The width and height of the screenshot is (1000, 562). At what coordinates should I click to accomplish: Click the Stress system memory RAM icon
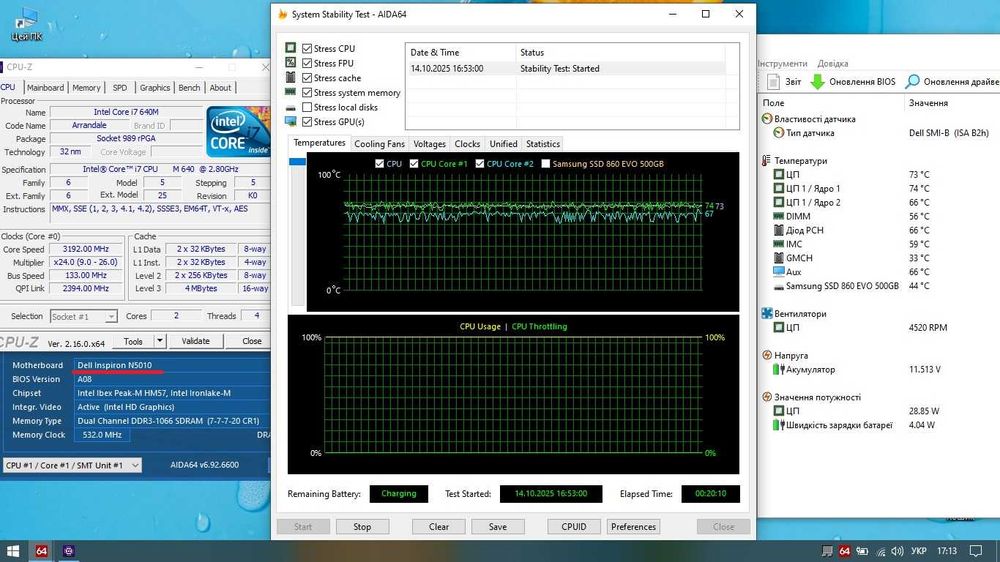291,92
